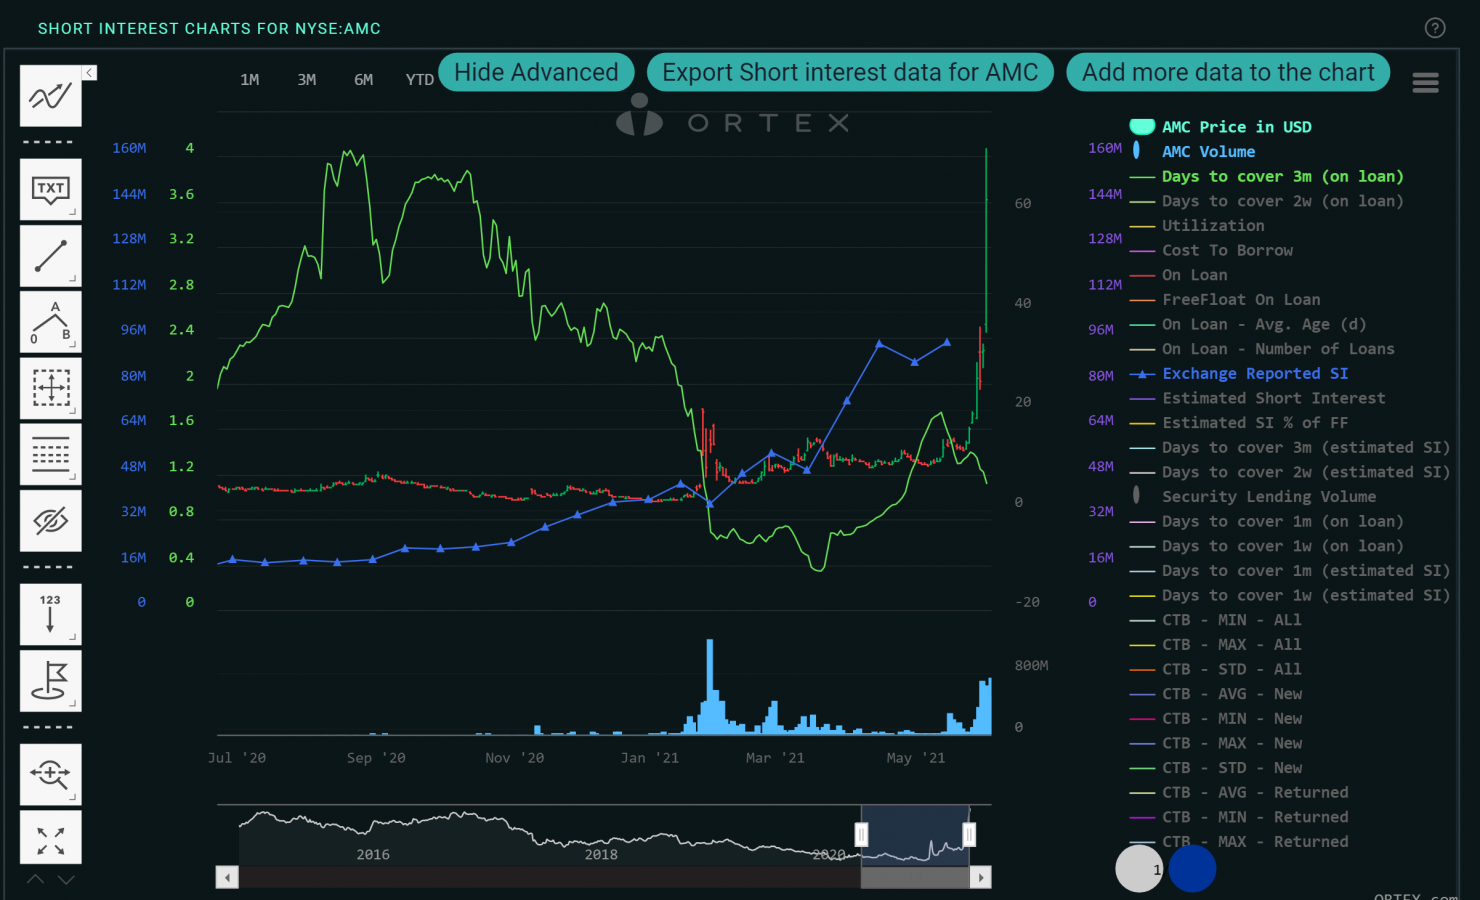Enable On Loan - Number of Loans
Viewport: 1480px width, 900px height.
click(x=1278, y=349)
